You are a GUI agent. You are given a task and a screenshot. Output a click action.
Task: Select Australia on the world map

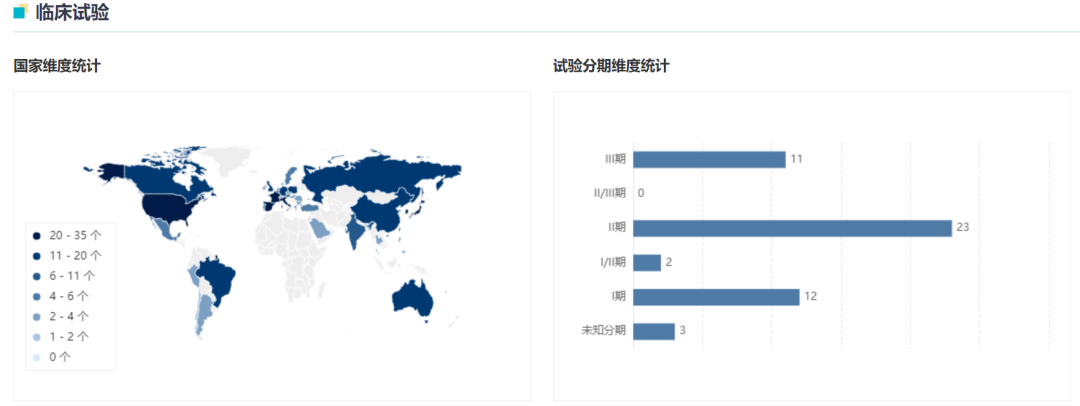pos(415,295)
